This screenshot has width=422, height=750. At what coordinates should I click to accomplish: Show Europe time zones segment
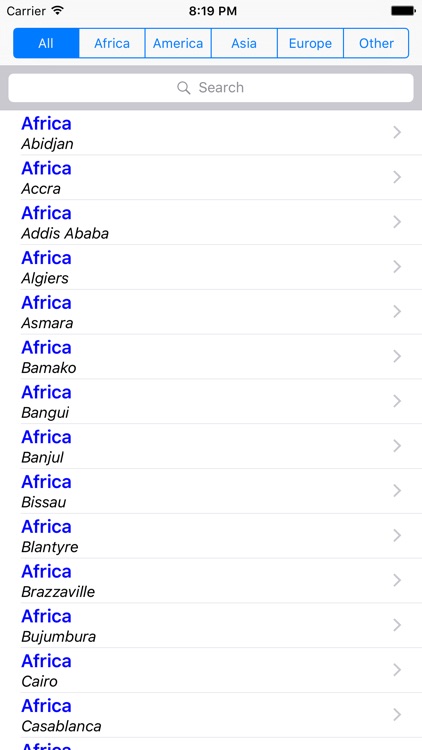pos(310,43)
